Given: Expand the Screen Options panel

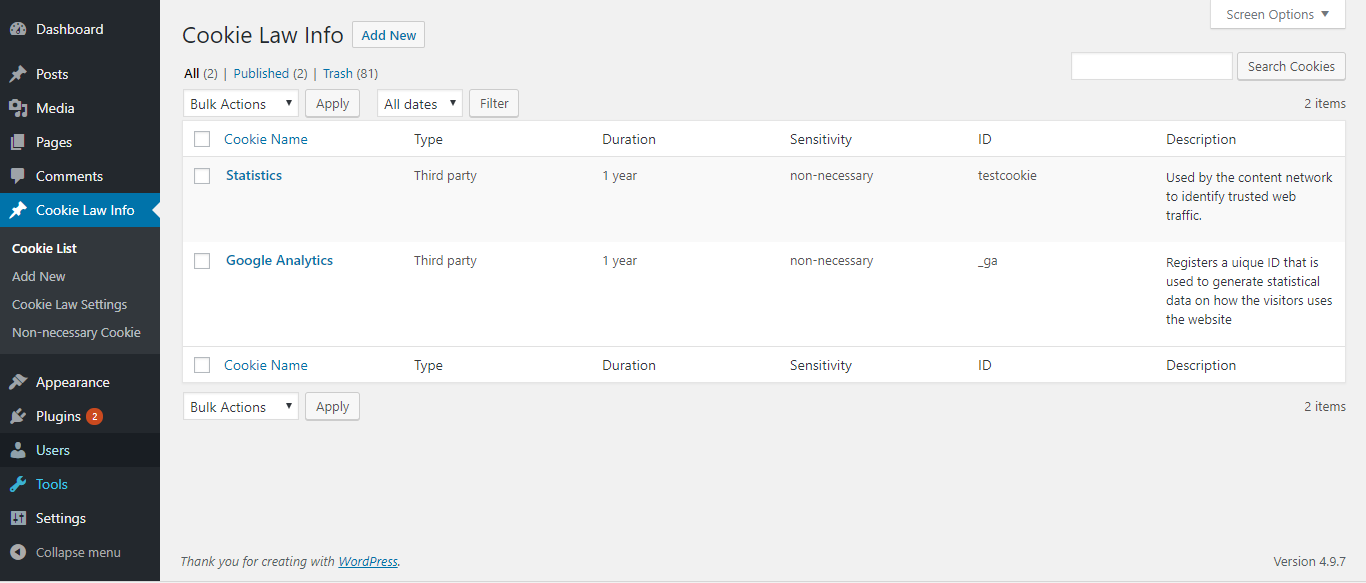Looking at the screenshot, I should click(x=1277, y=14).
